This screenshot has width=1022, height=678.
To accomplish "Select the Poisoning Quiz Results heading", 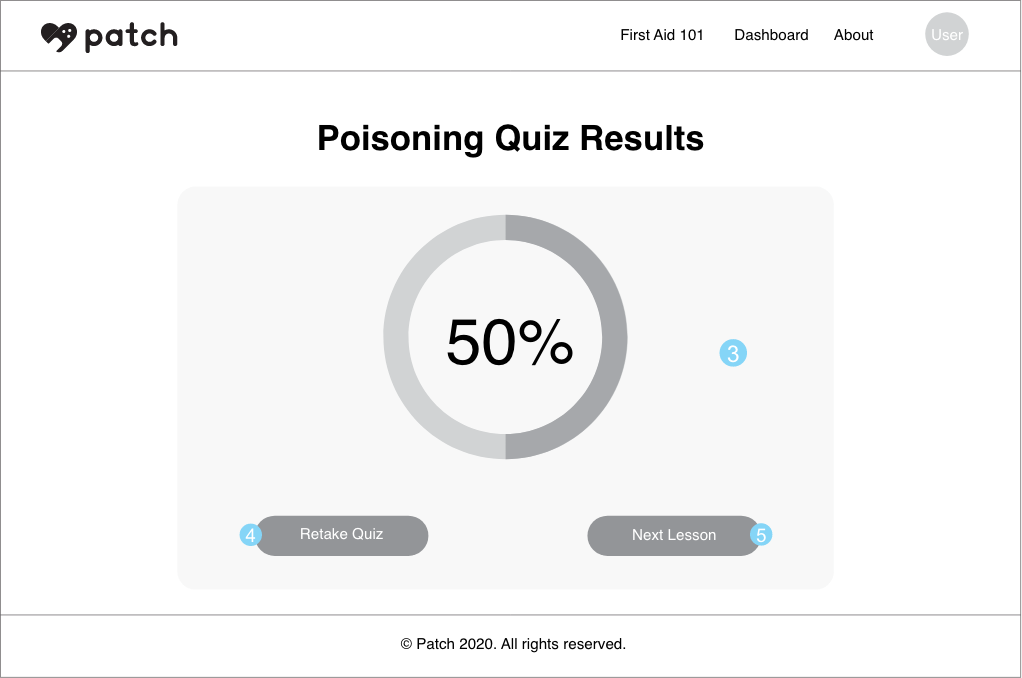I will pos(510,138).
